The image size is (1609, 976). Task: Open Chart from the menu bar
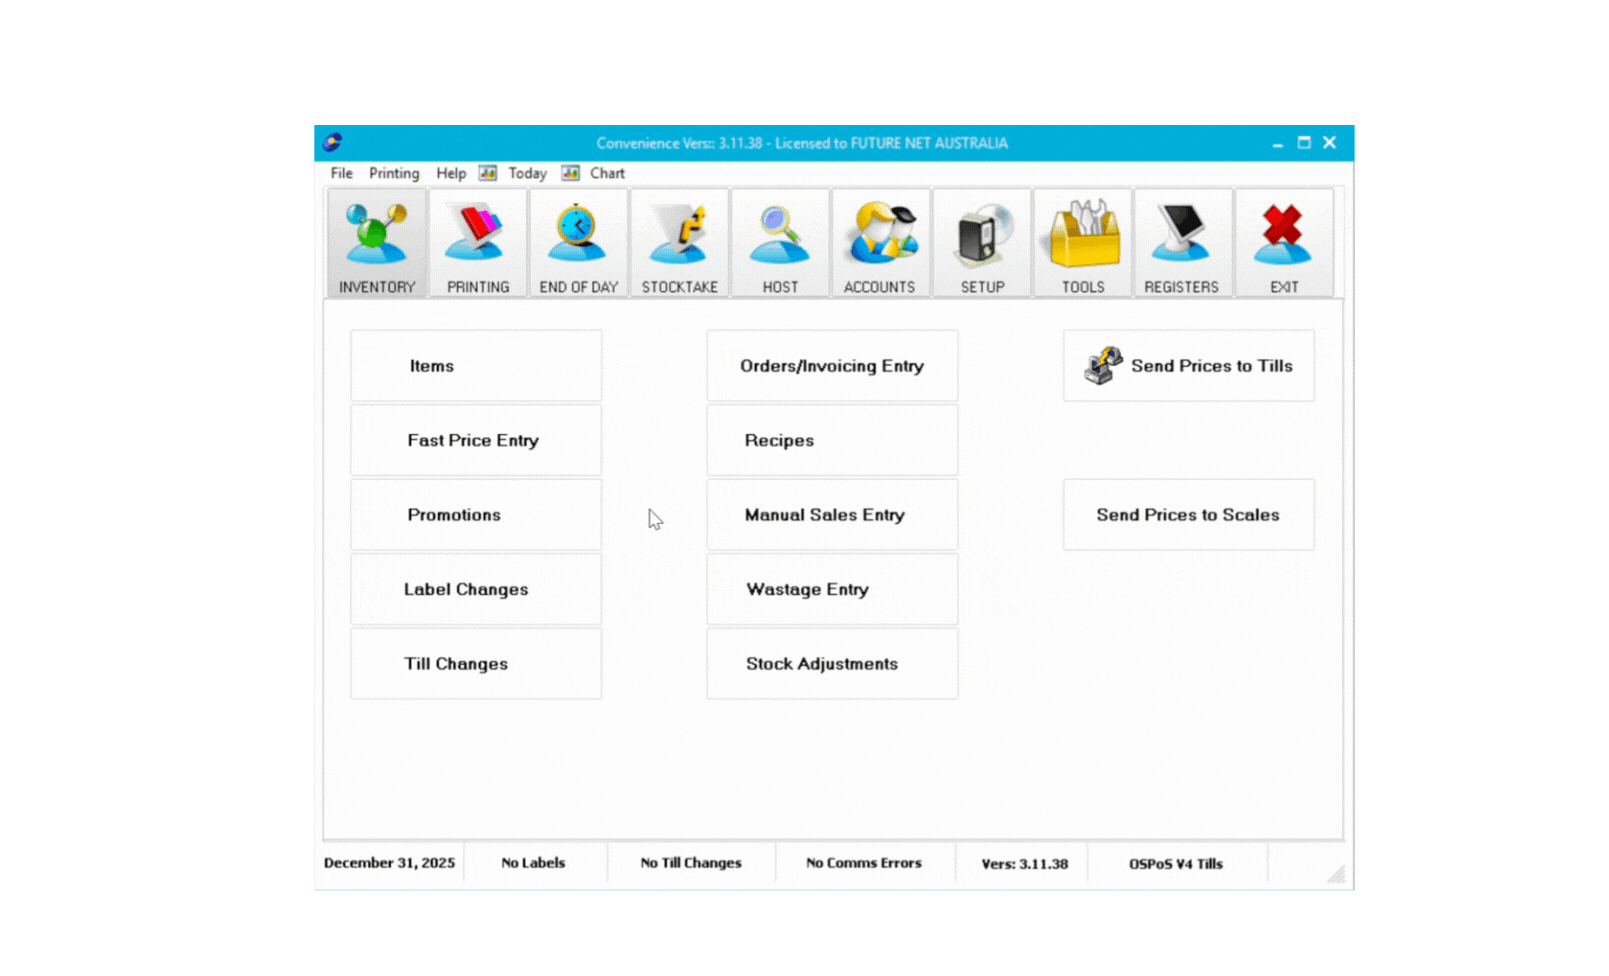606,173
